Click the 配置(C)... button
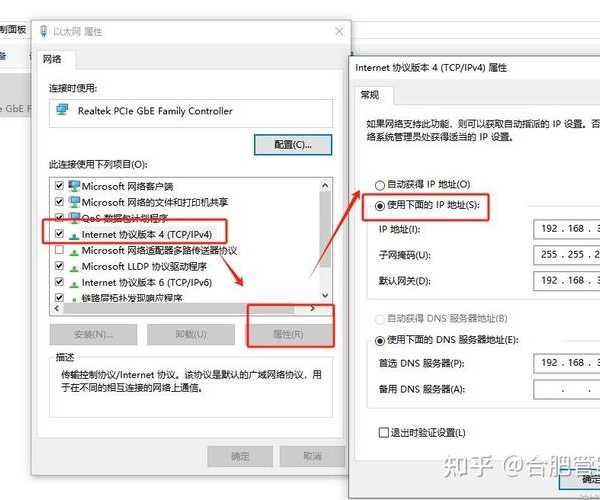This screenshot has height=500, width=600. (x=293, y=145)
